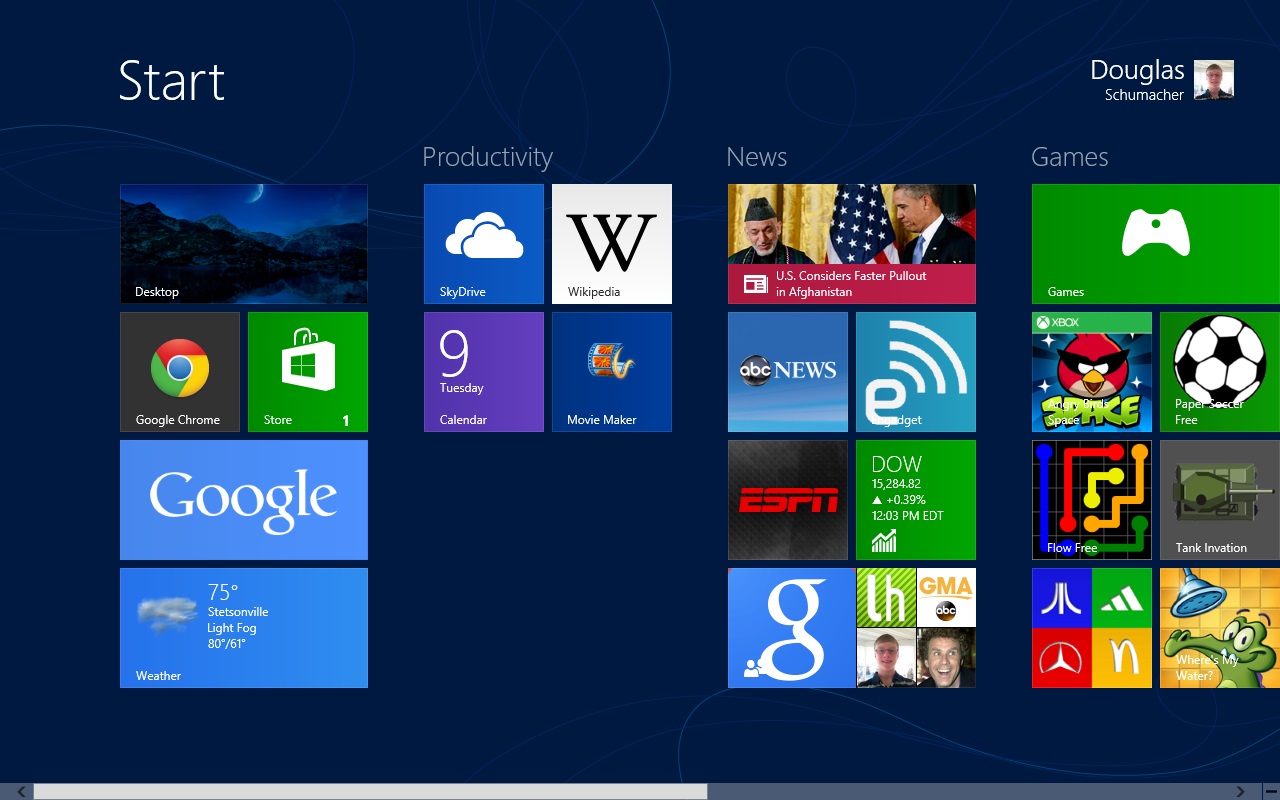This screenshot has height=800, width=1280.
Task: Open the green Store tile
Action: [308, 372]
